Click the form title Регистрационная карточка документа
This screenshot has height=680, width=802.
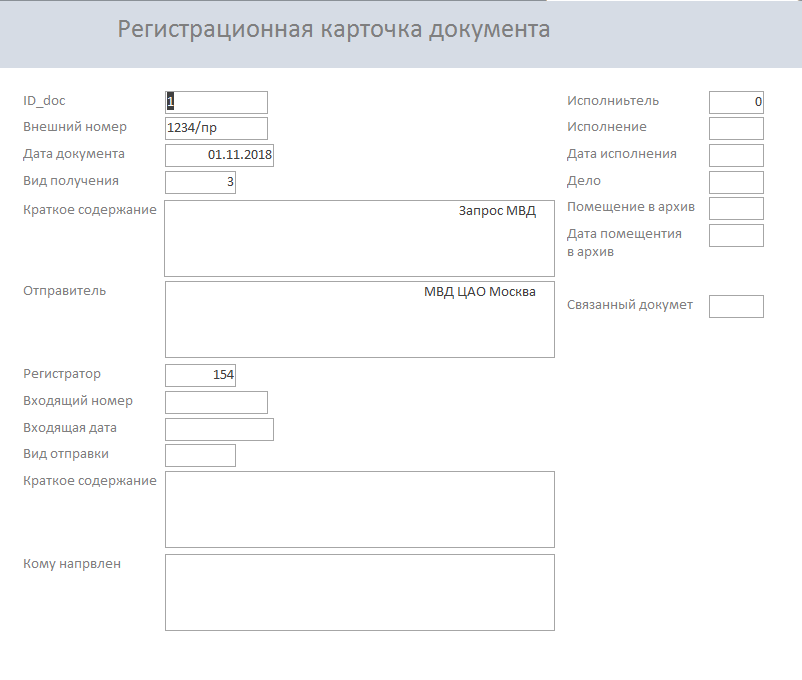(x=334, y=29)
